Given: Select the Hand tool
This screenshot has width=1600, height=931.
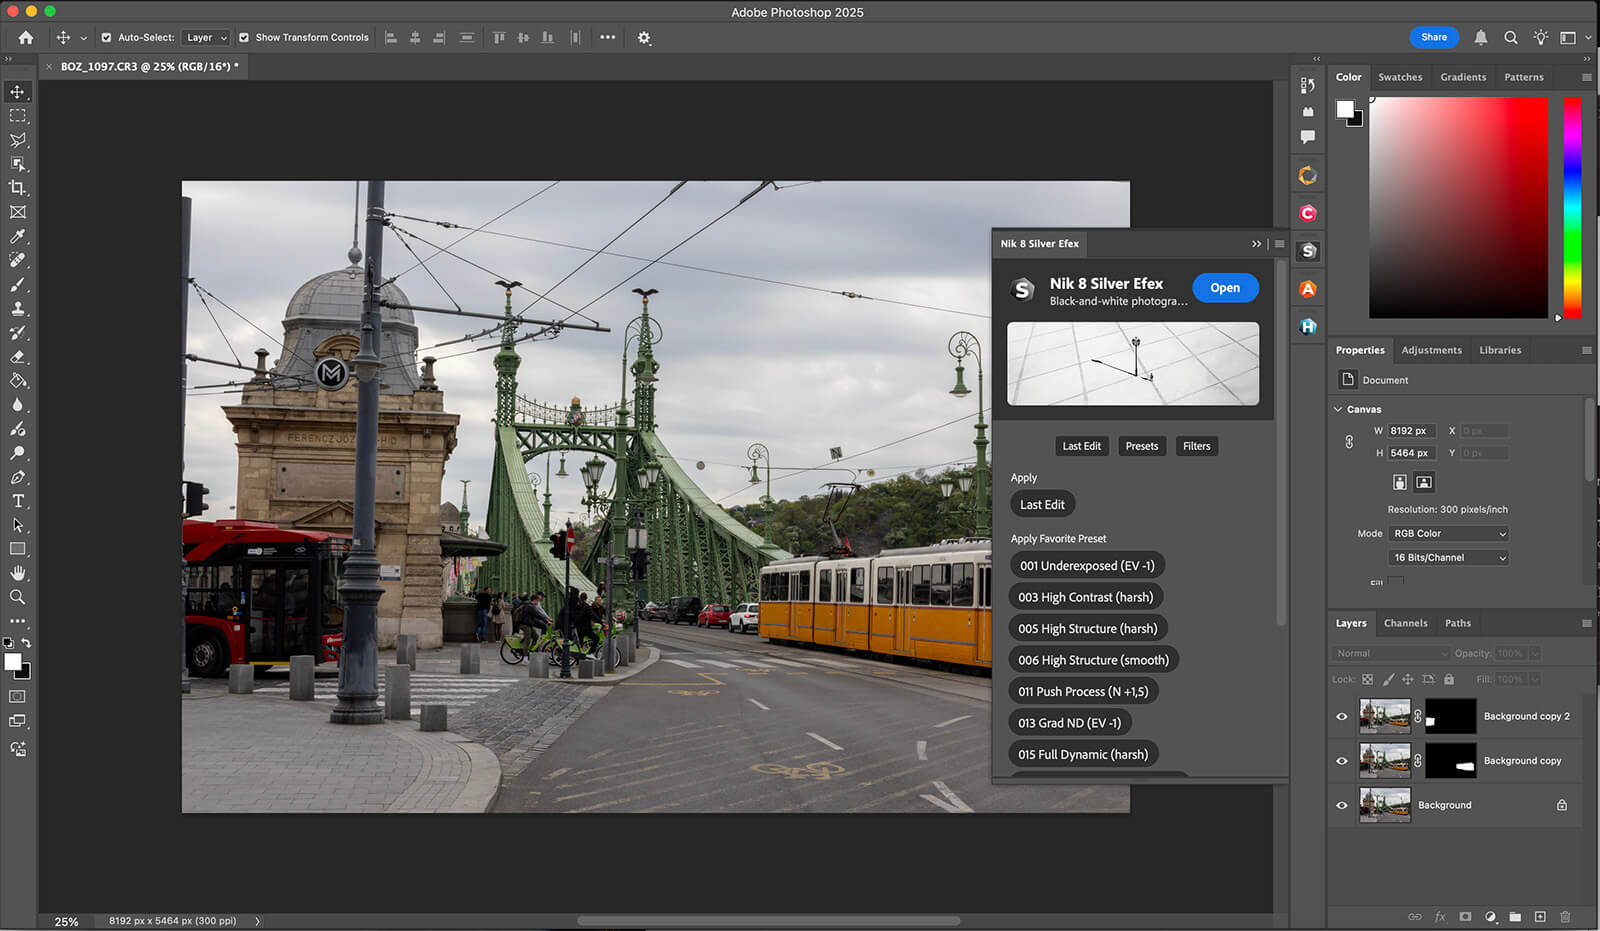Looking at the screenshot, I should [18, 573].
